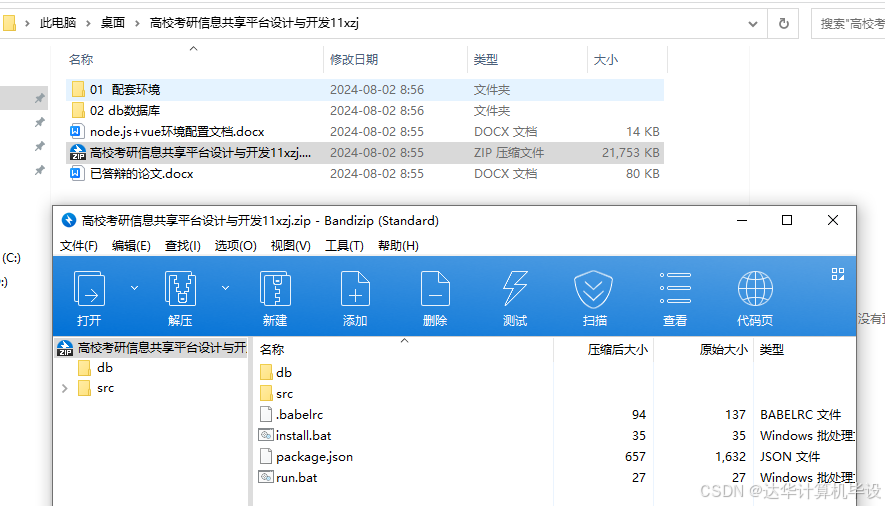
Task: Click 此电脑 in the Explorer breadcrumb
Action: tap(58, 23)
